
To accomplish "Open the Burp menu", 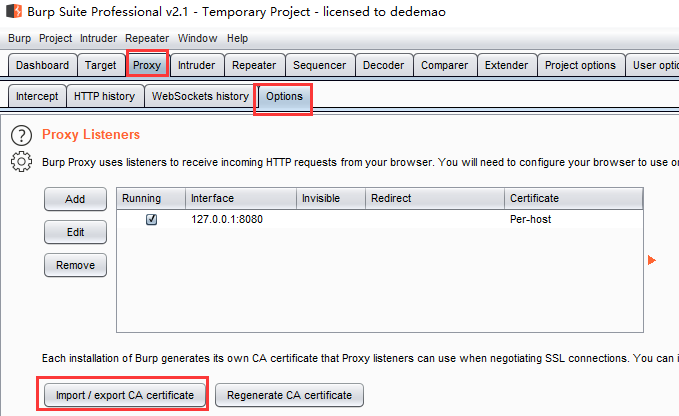I will point(19,38).
